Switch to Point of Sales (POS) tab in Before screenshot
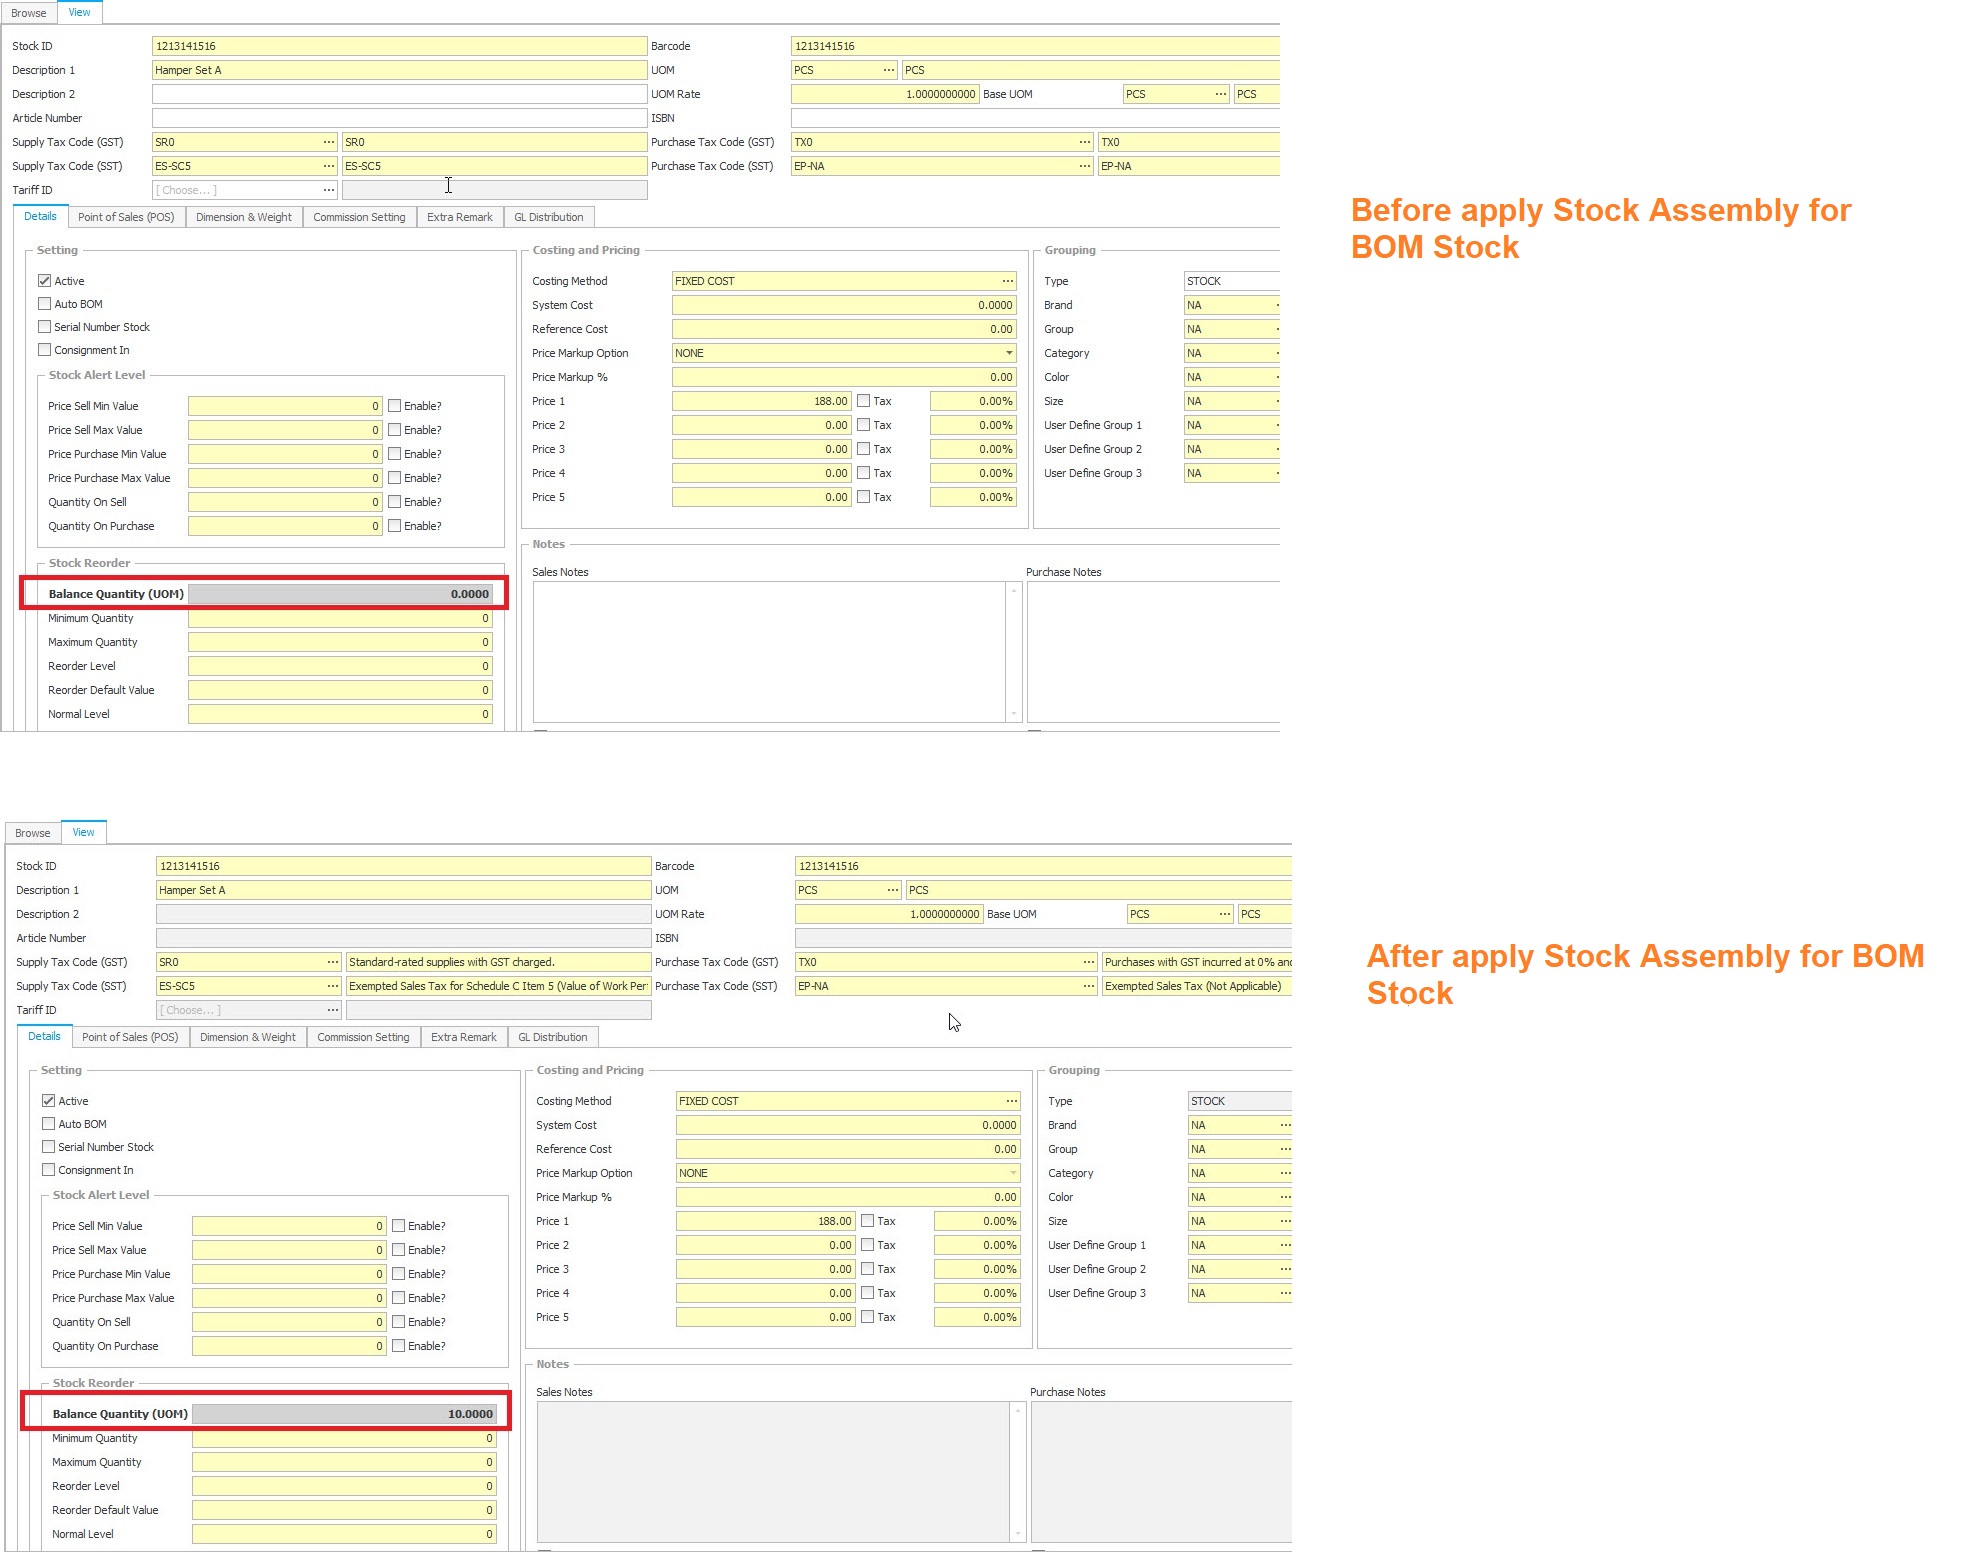Screen dimensions: 1988x1564 [x=126, y=217]
